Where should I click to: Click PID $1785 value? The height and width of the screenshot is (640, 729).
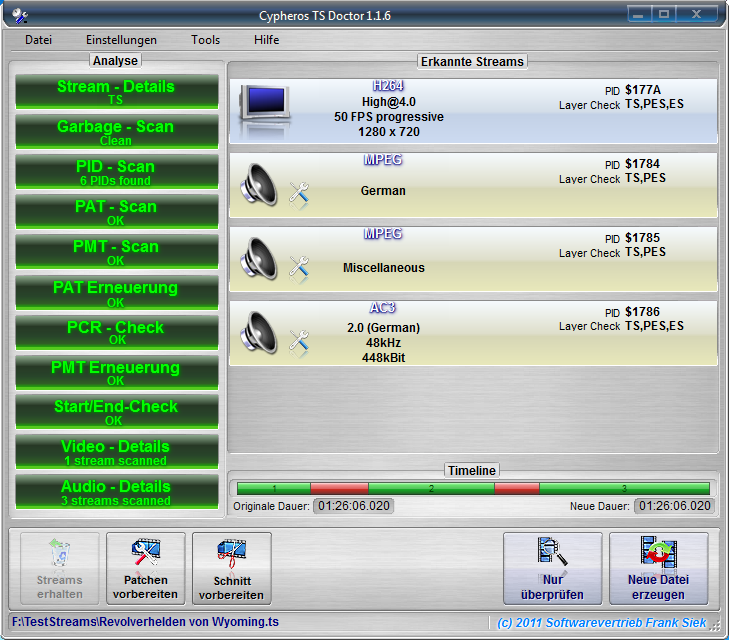[643, 238]
